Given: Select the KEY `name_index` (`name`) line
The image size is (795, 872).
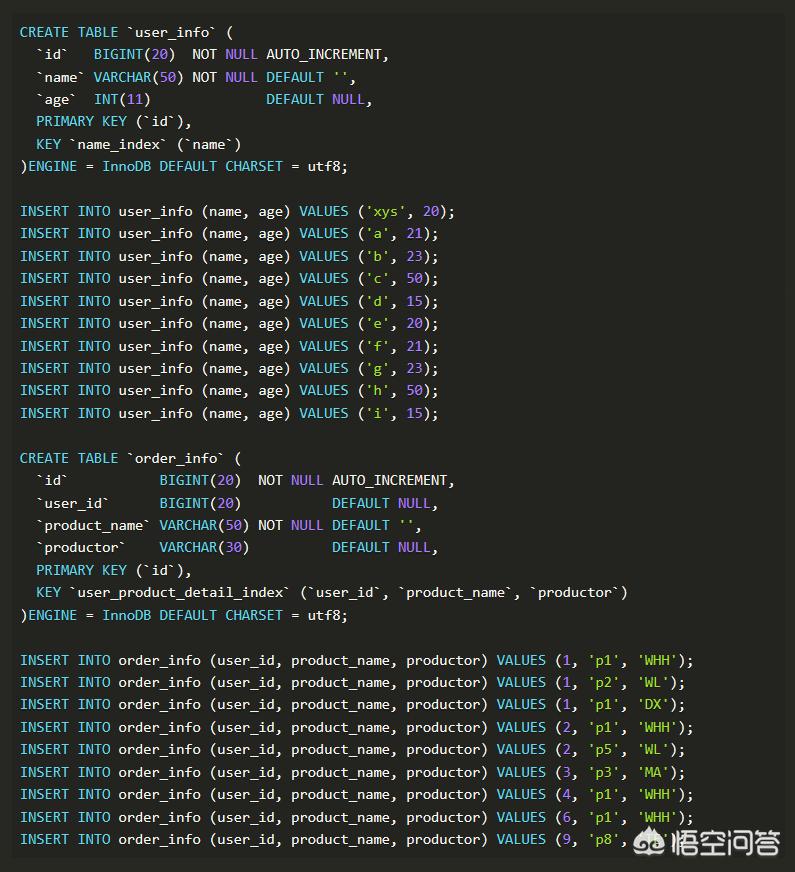Looking at the screenshot, I should click(x=138, y=145).
